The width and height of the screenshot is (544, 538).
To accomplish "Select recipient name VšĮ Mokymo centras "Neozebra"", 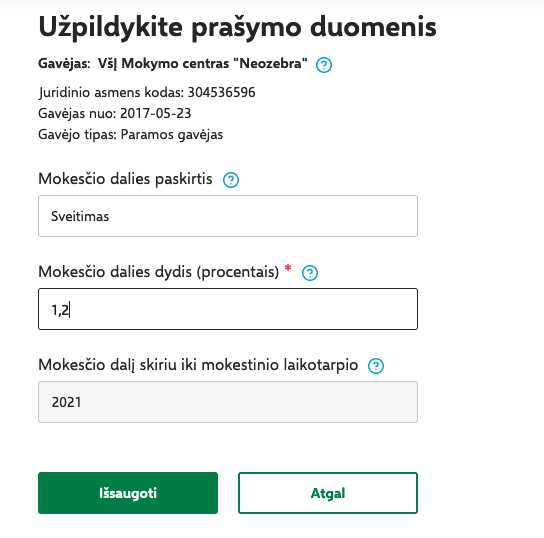I will click(x=203, y=64).
